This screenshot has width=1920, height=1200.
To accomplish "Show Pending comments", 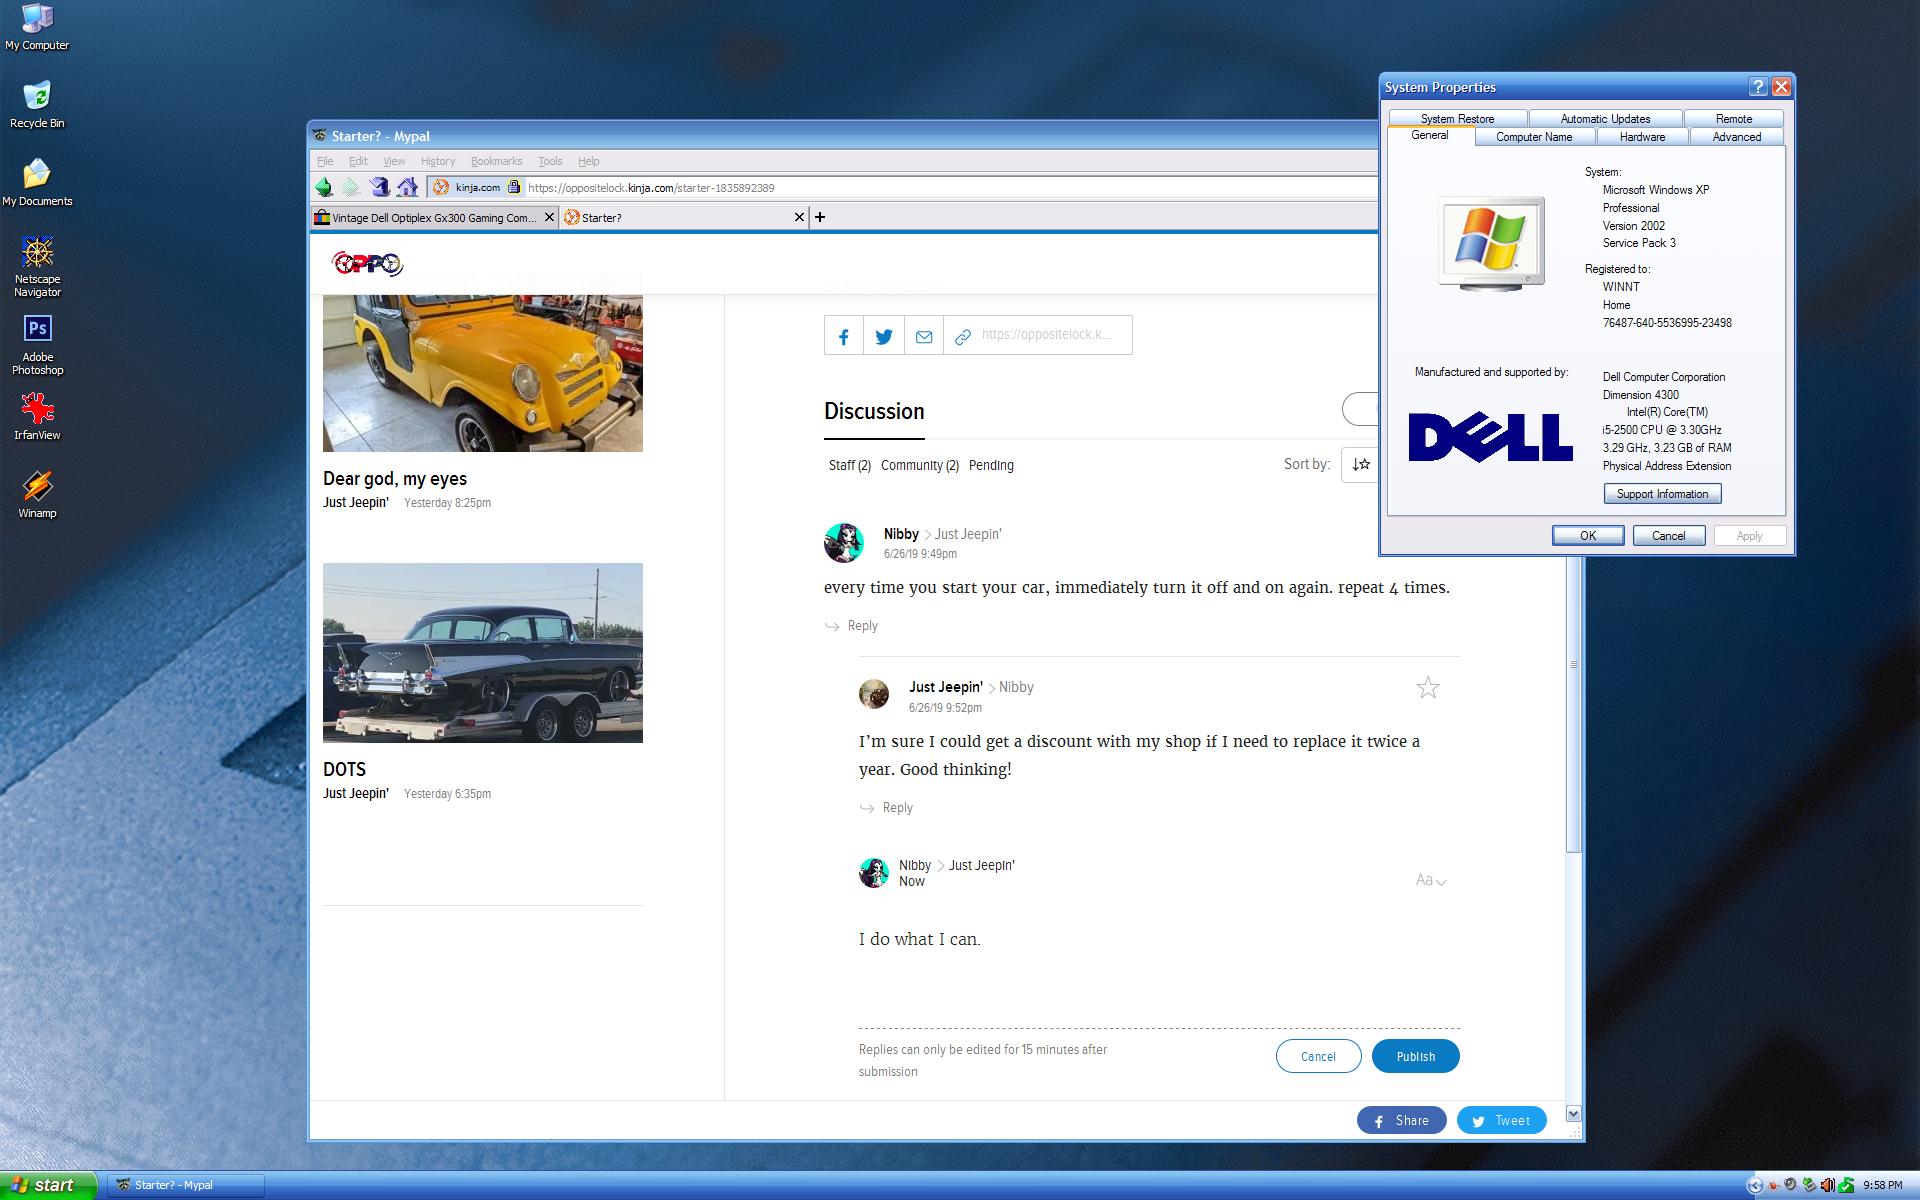I will [x=991, y=465].
